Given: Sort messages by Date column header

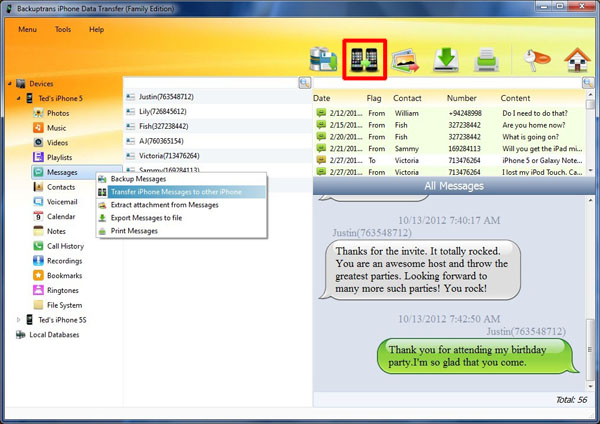Looking at the screenshot, I should coord(321,98).
